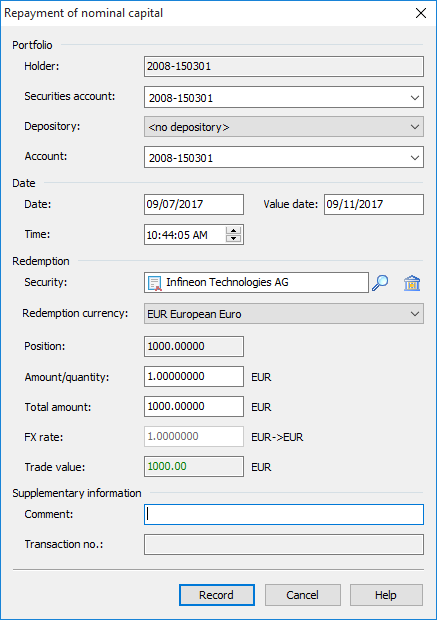This screenshot has width=437, height=620.
Task: Expand the Securities account dropdown
Action: (x=414, y=97)
